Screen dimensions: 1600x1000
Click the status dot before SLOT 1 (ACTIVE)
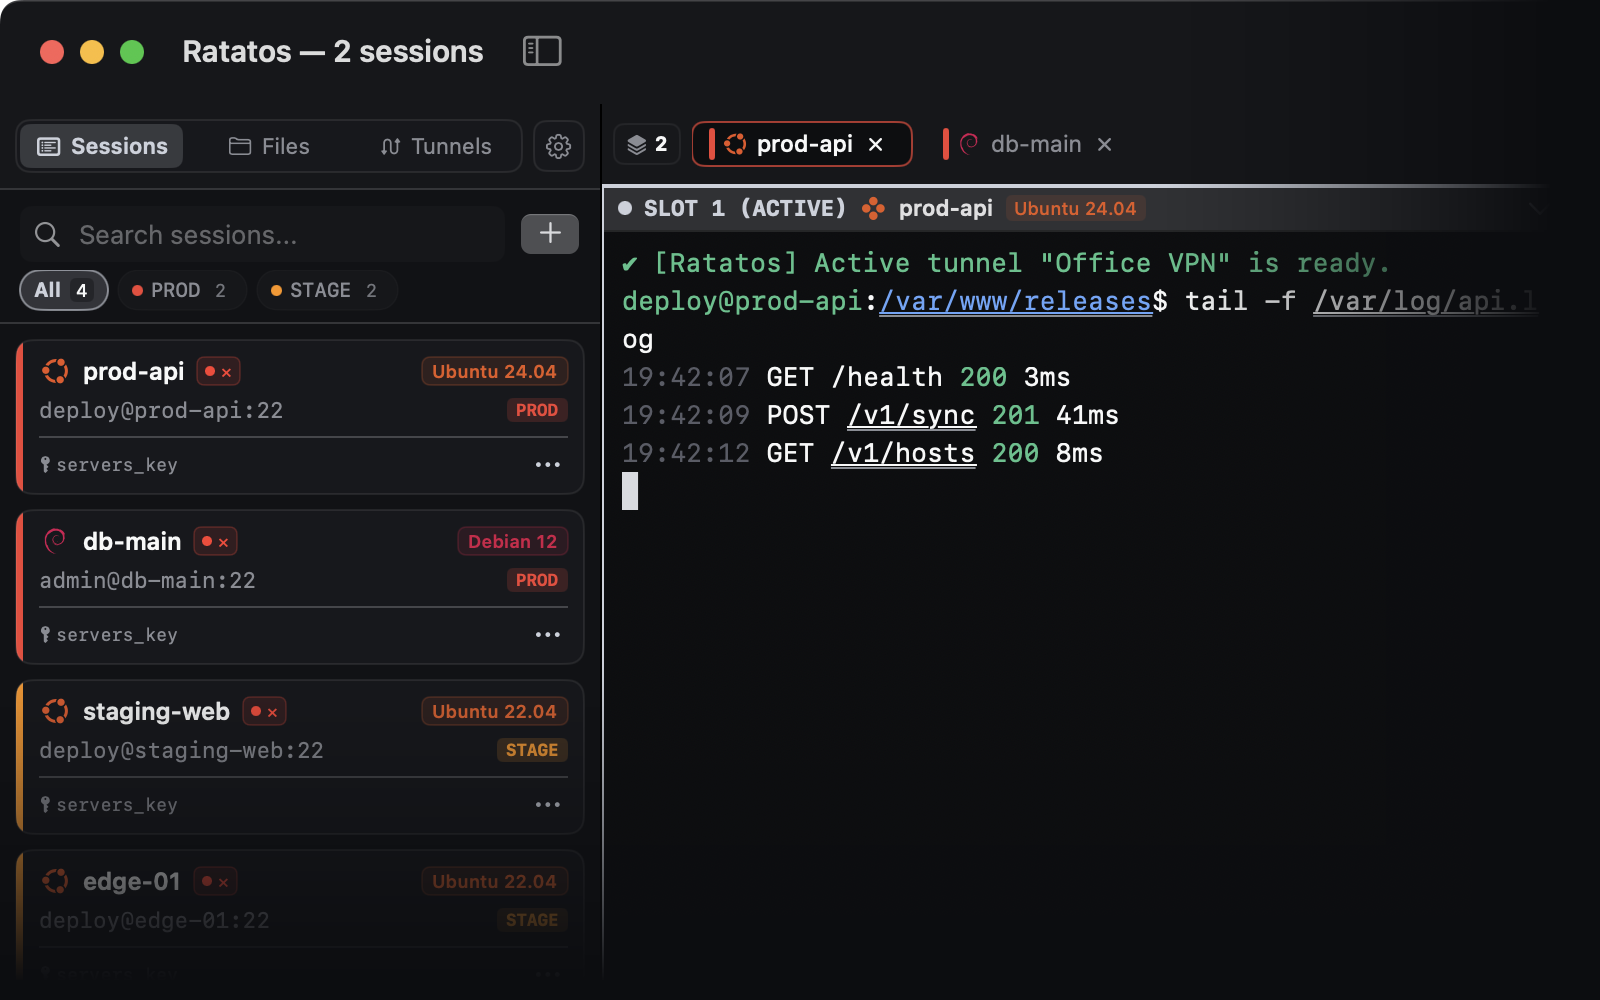pyautogui.click(x=625, y=208)
